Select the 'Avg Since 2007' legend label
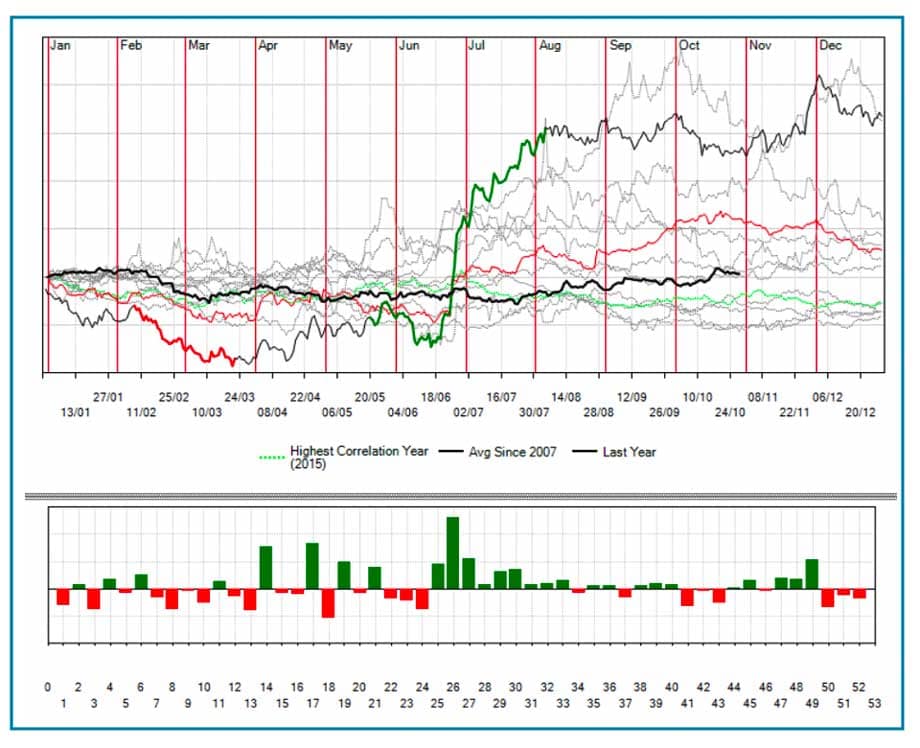Screen dimensions: 920x748 [512, 452]
